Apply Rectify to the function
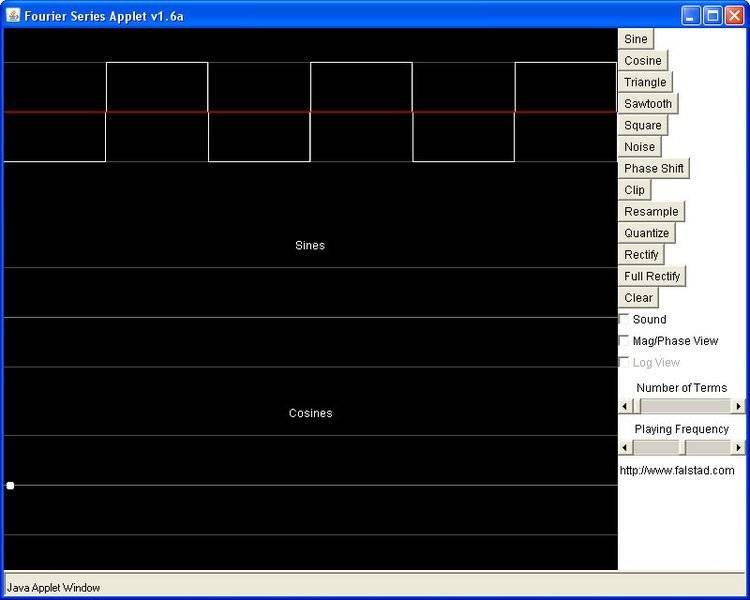The width and height of the screenshot is (750, 600). tap(641, 254)
